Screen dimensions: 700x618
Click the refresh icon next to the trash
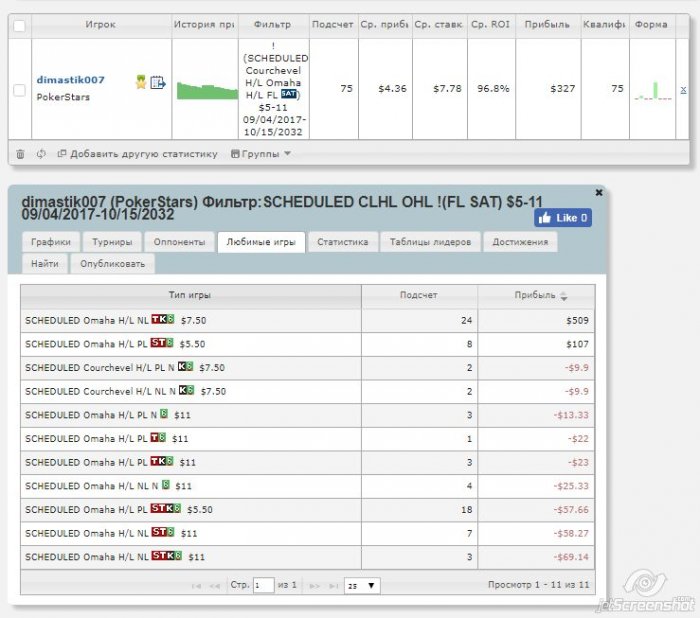41,154
